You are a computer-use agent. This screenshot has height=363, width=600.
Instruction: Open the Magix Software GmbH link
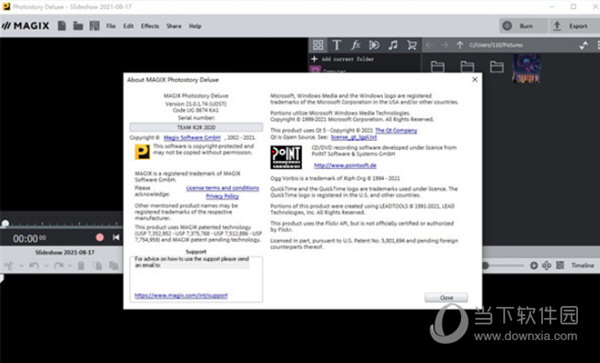192,138
